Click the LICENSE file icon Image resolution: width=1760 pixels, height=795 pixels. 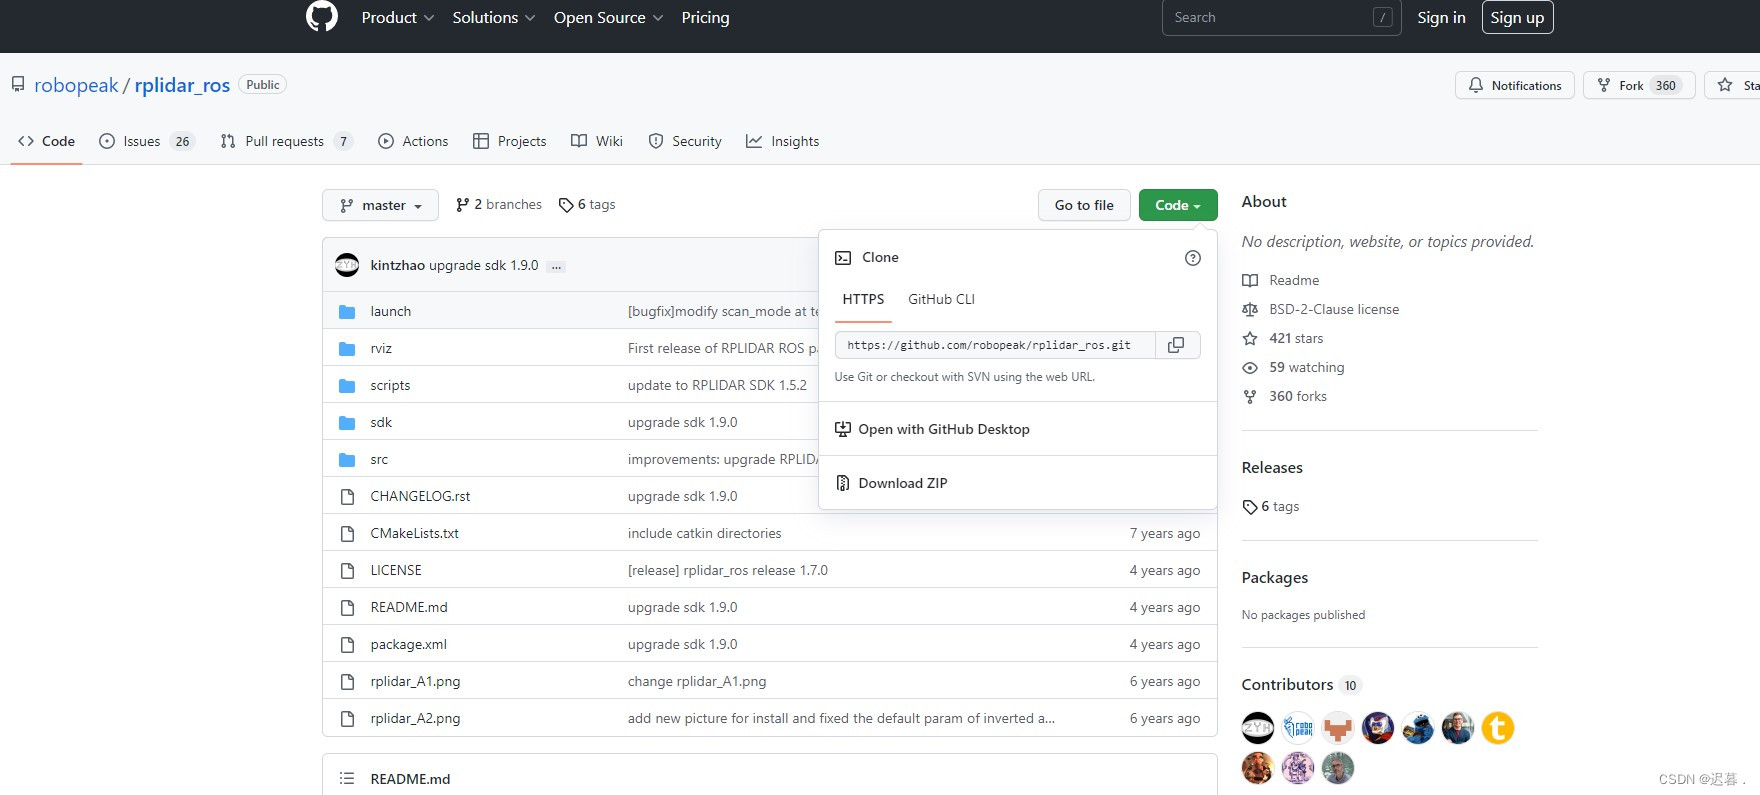347,571
